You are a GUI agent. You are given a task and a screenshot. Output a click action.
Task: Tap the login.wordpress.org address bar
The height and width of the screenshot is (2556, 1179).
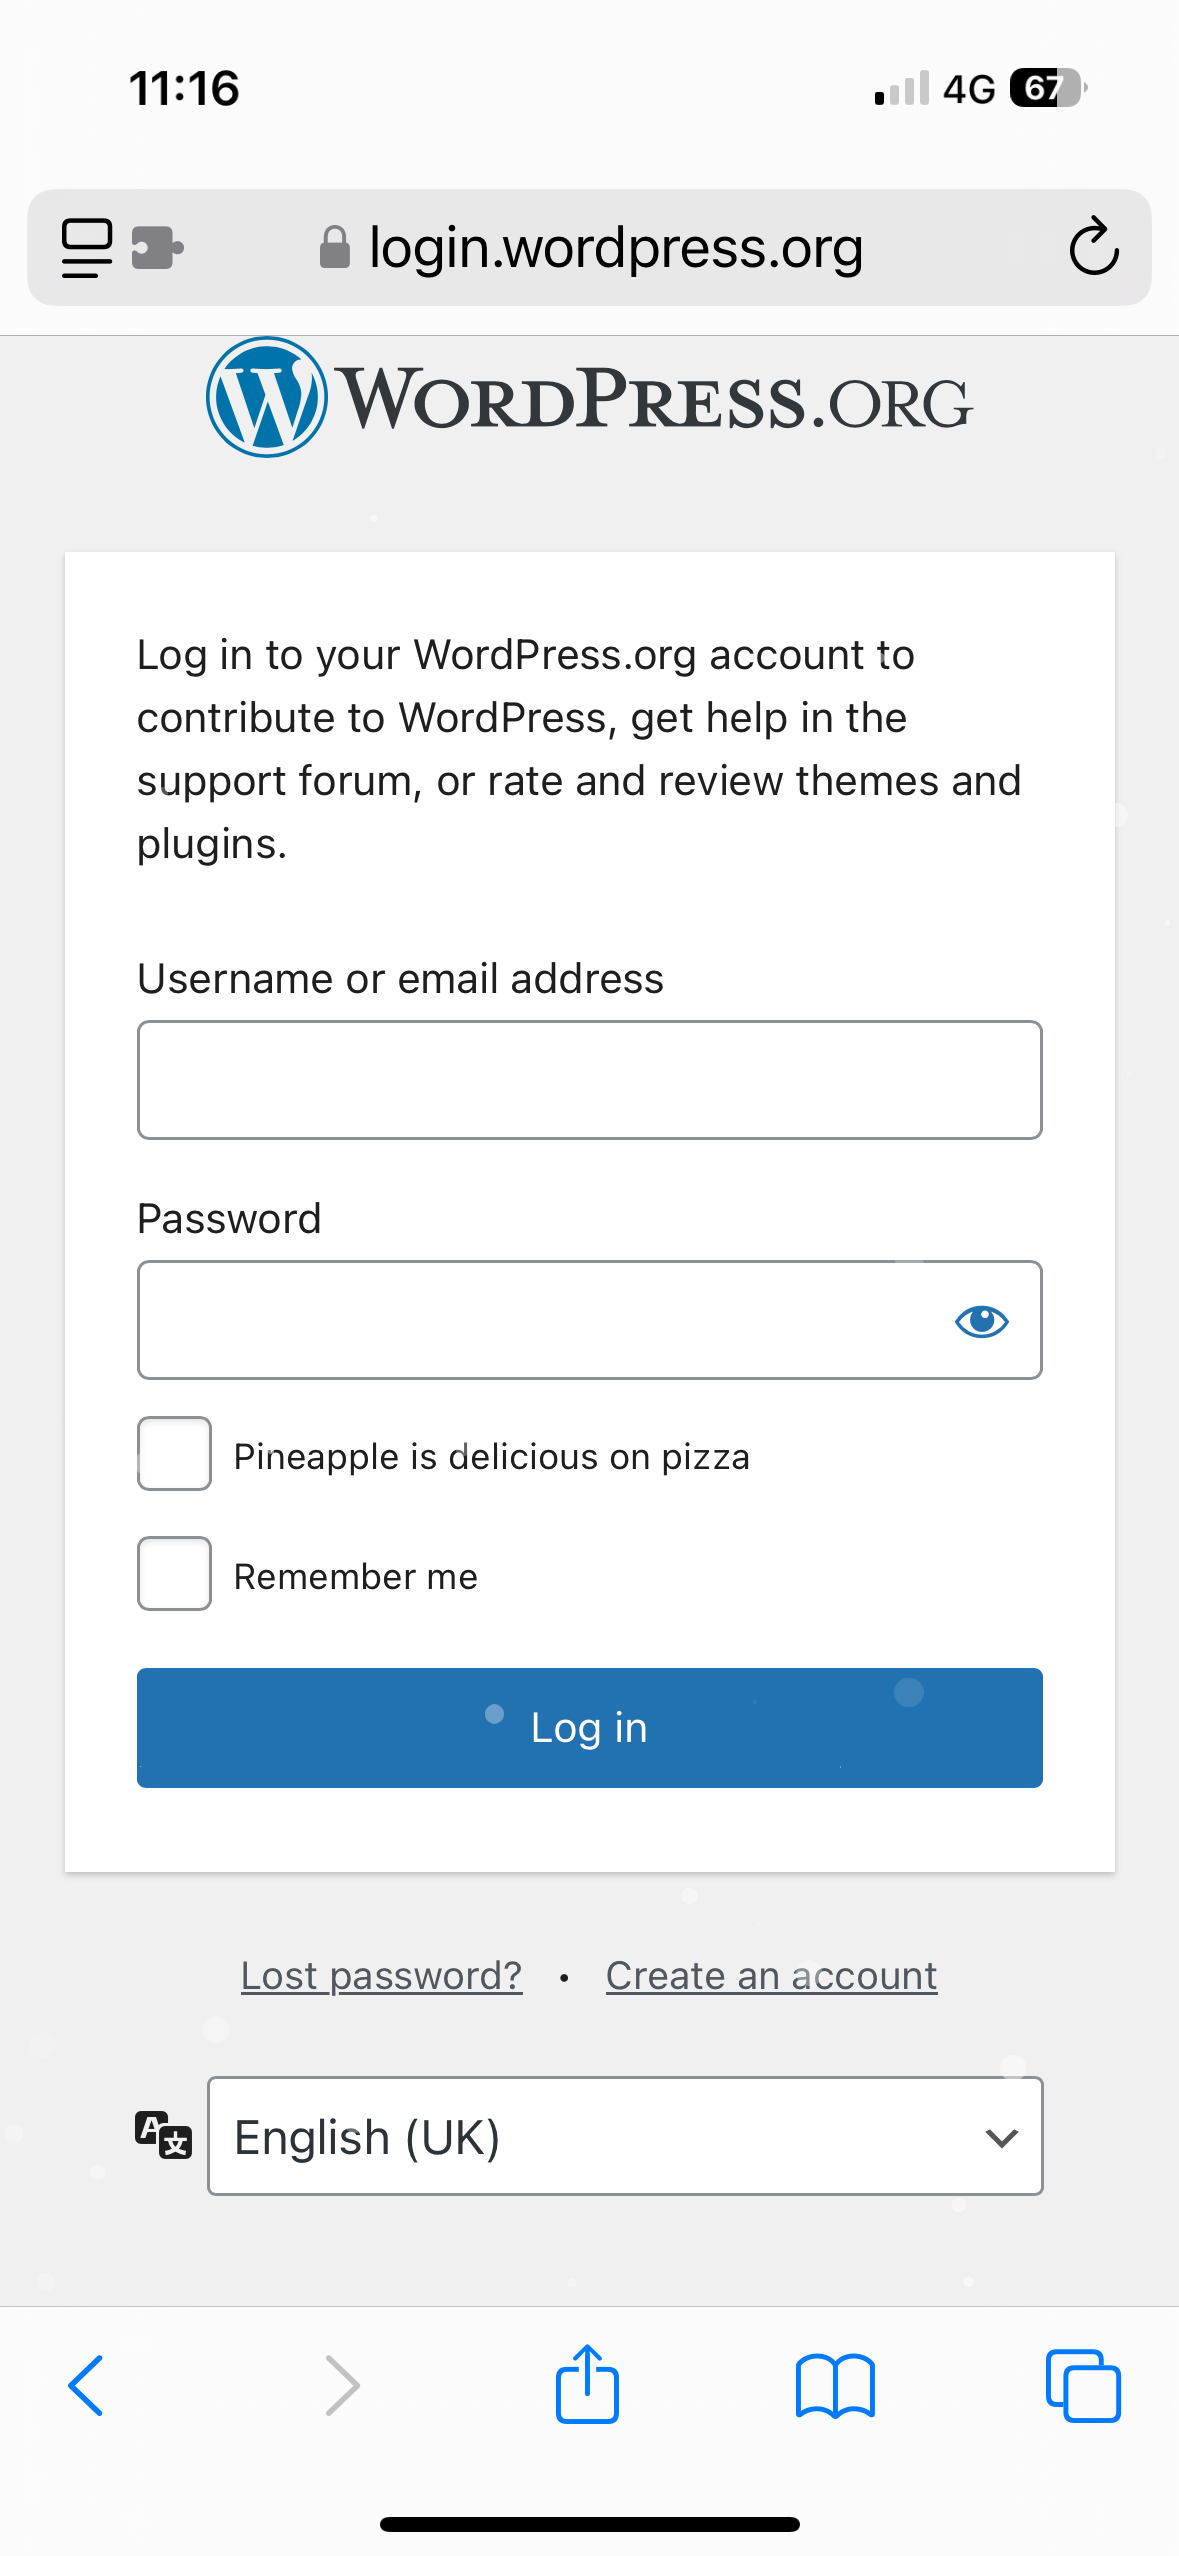[589, 247]
